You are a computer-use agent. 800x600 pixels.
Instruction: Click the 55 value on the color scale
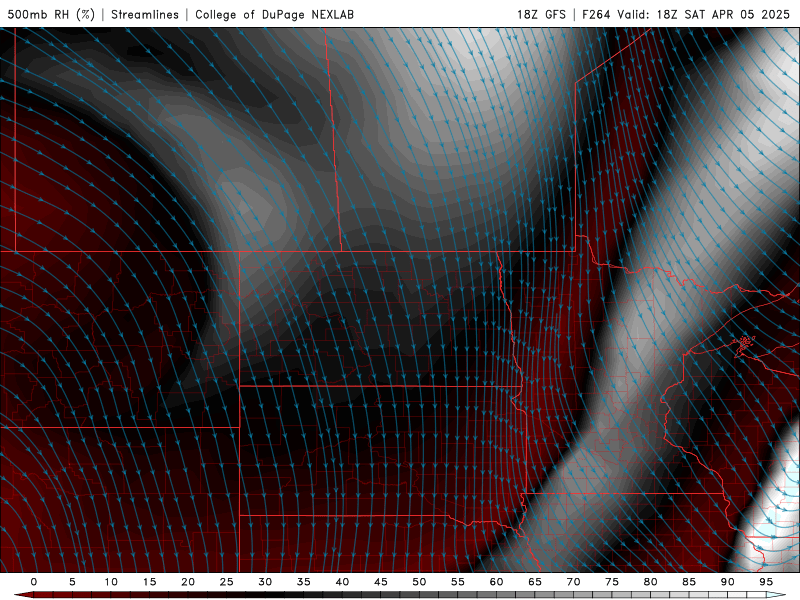pos(458,582)
